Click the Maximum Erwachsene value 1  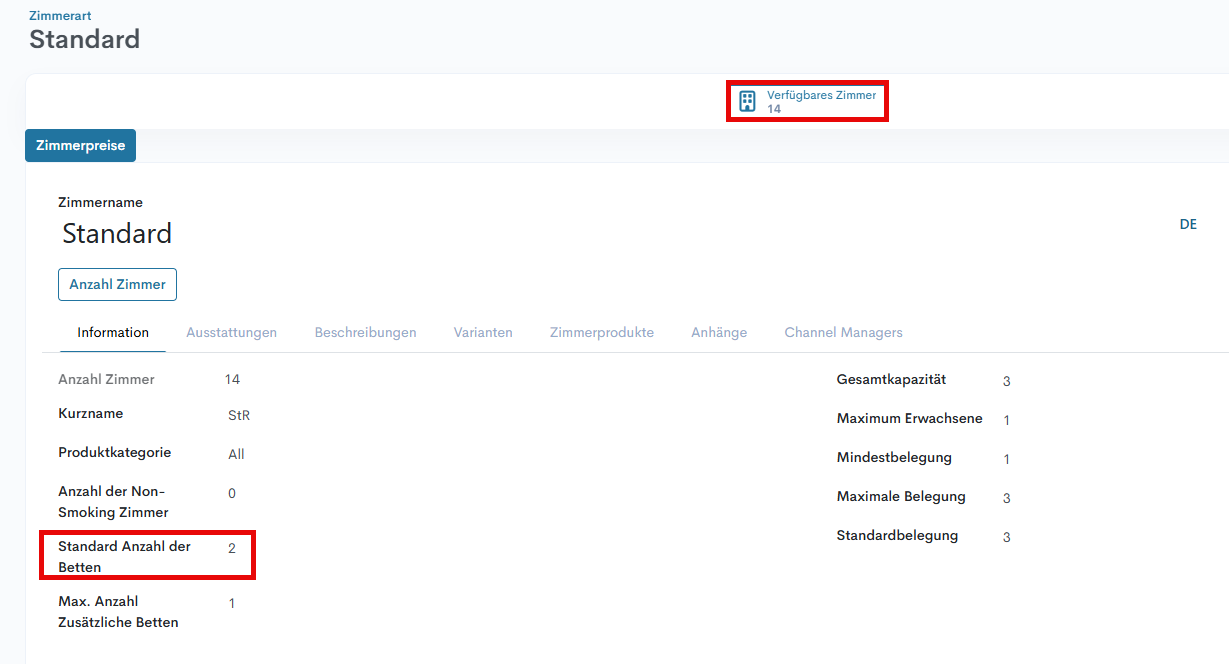click(1006, 420)
